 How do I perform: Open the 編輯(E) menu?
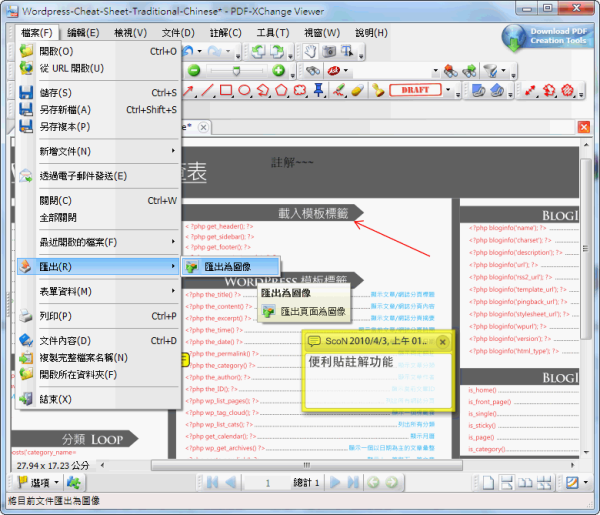(83, 33)
